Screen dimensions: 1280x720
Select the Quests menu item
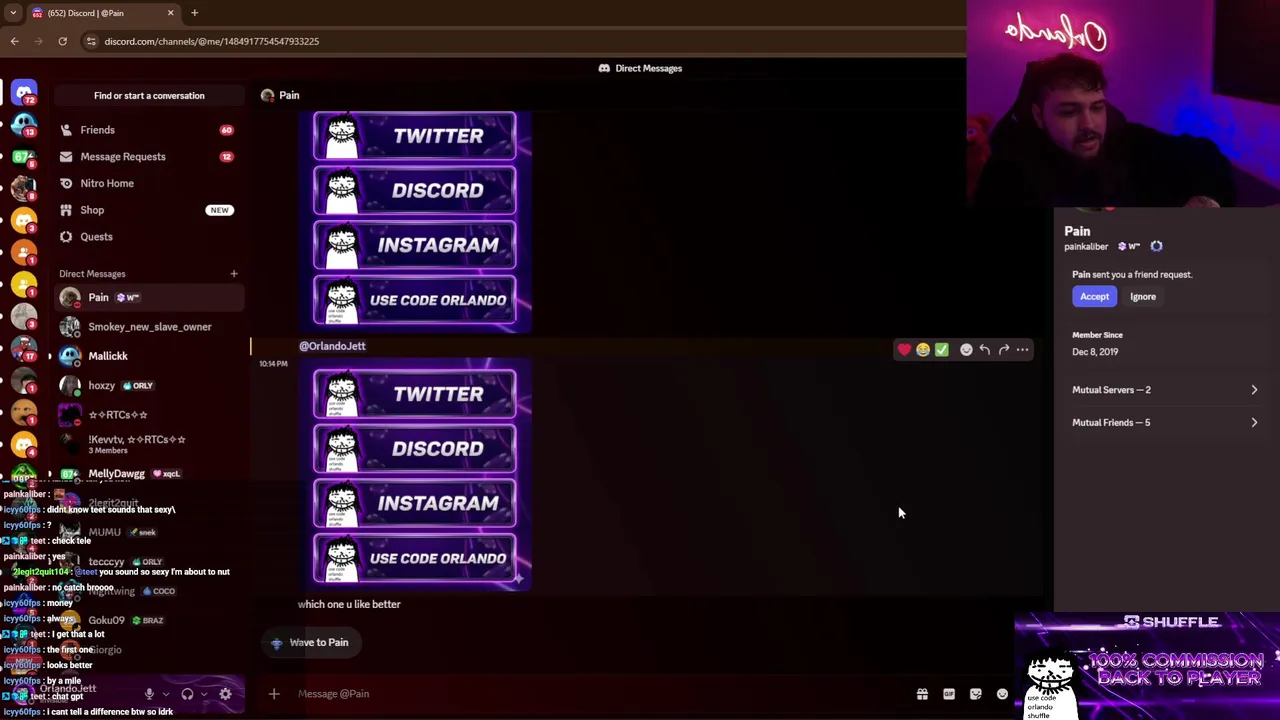pyautogui.click(x=149, y=237)
